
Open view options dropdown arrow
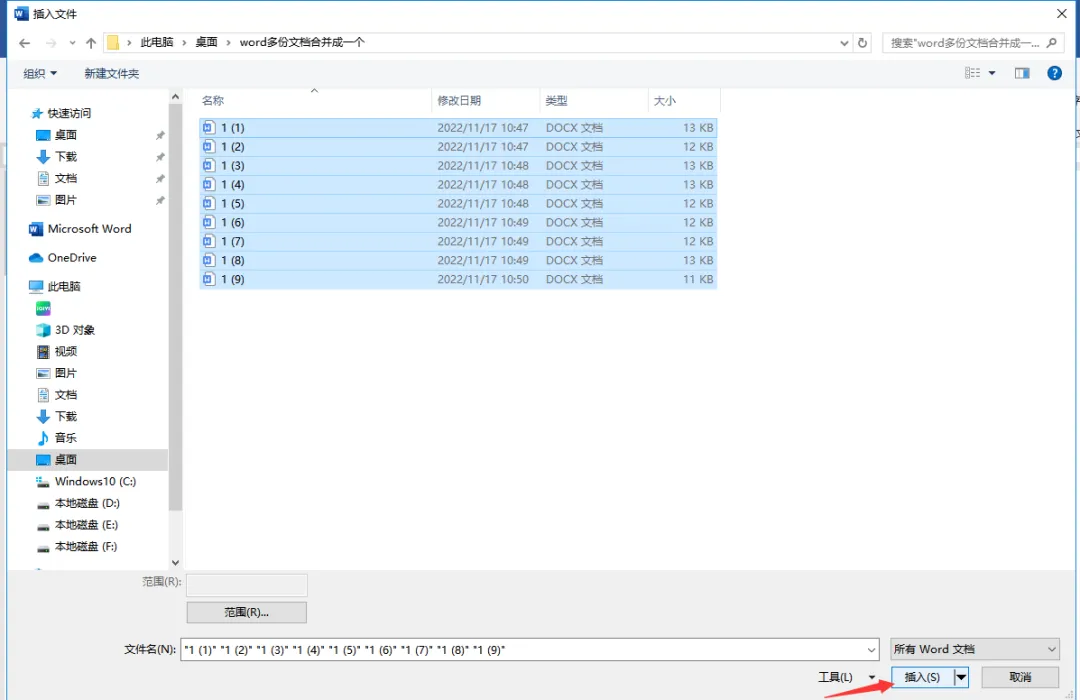992,73
